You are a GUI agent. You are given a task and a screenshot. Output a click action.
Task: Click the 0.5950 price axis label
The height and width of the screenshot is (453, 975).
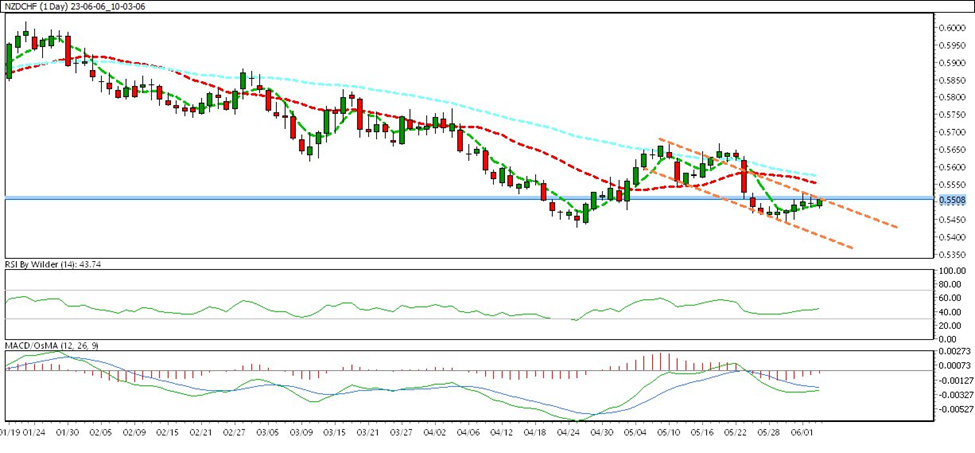tap(951, 45)
